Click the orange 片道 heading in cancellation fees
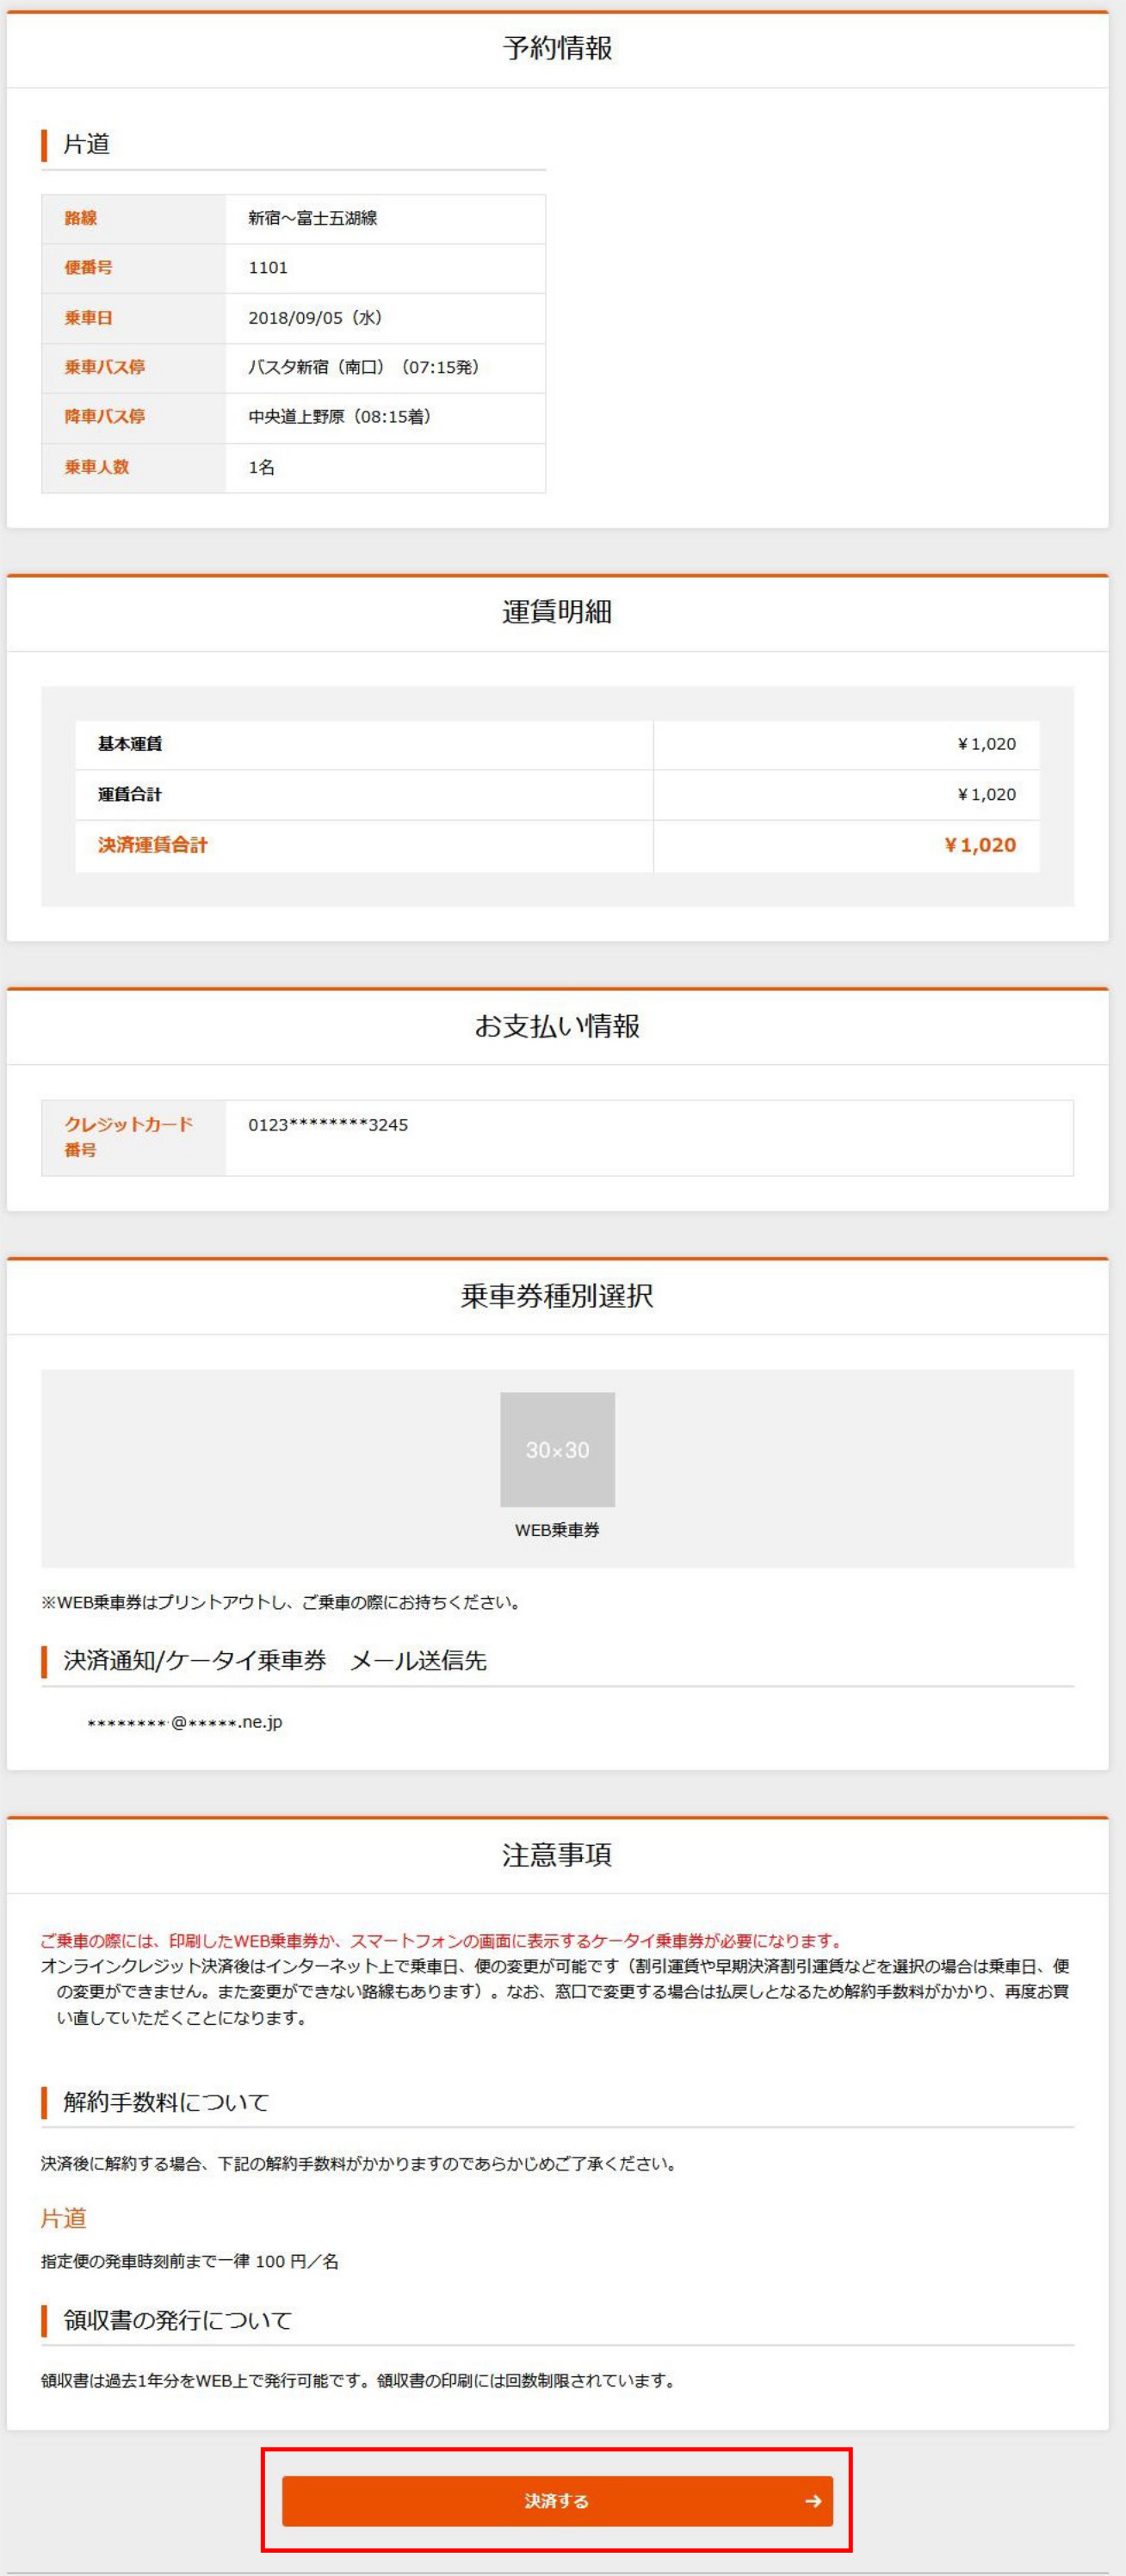 tap(63, 2218)
